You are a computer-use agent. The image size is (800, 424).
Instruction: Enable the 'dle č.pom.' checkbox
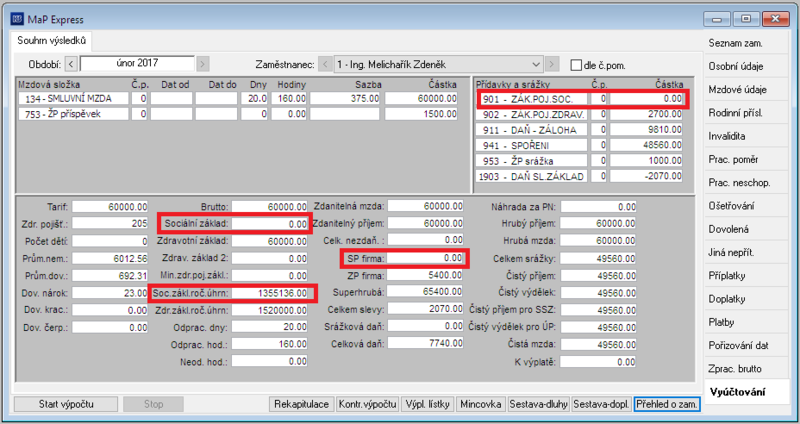576,65
